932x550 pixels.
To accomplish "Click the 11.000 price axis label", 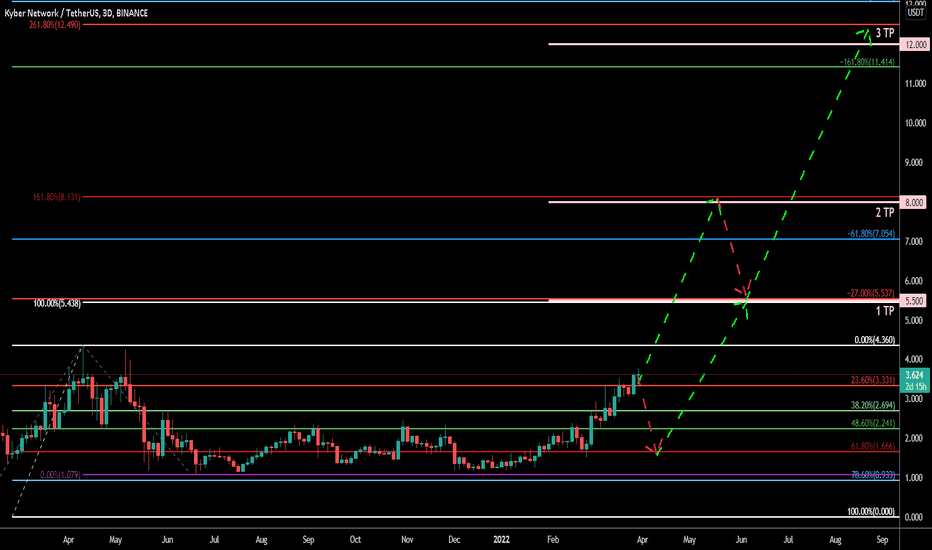I will click(x=915, y=84).
